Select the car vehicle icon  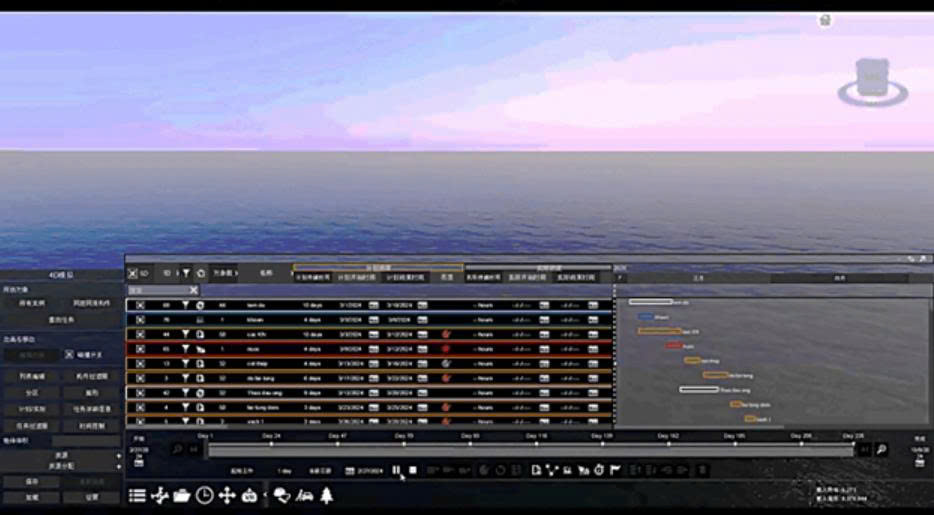(x=305, y=495)
